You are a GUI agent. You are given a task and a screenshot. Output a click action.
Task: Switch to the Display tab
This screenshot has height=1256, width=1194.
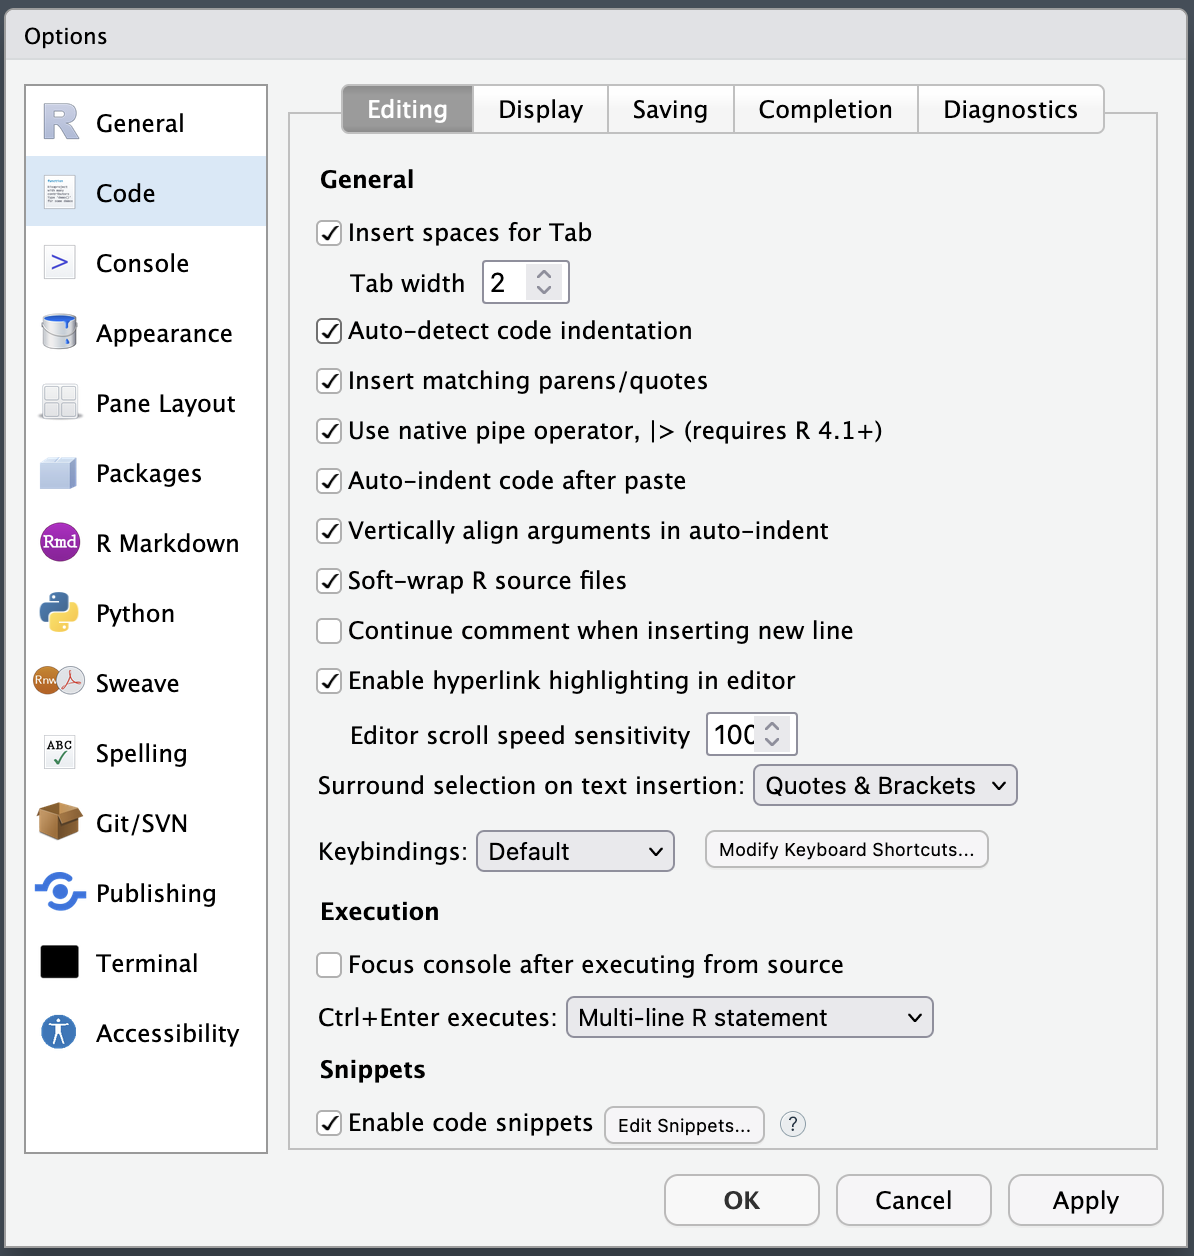(x=540, y=109)
